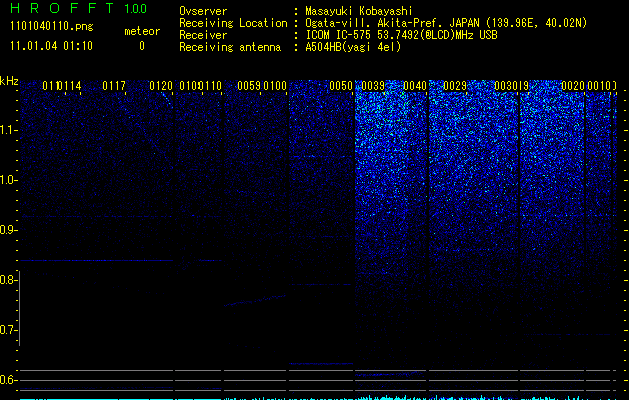Click the version number 1.0.0
The image size is (629, 400).
(136, 8)
